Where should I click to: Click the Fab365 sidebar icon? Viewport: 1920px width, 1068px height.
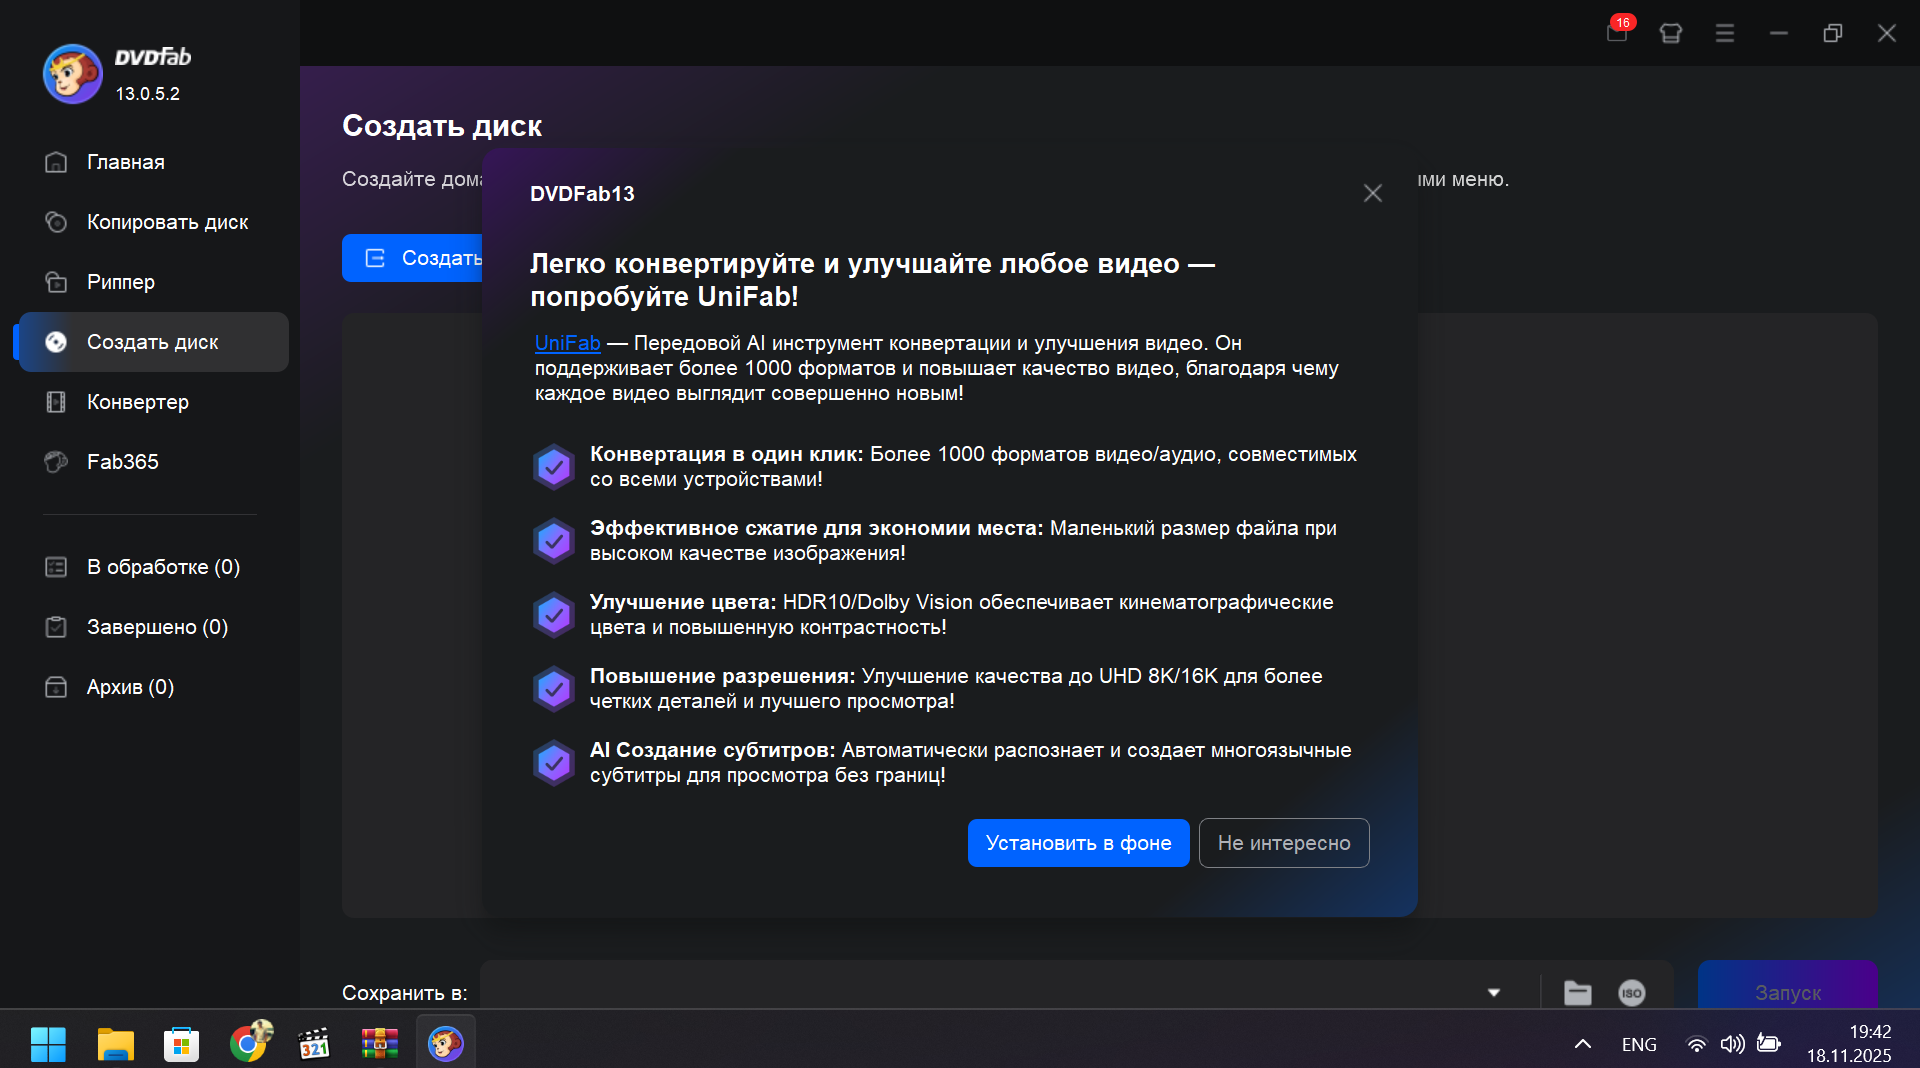56,462
